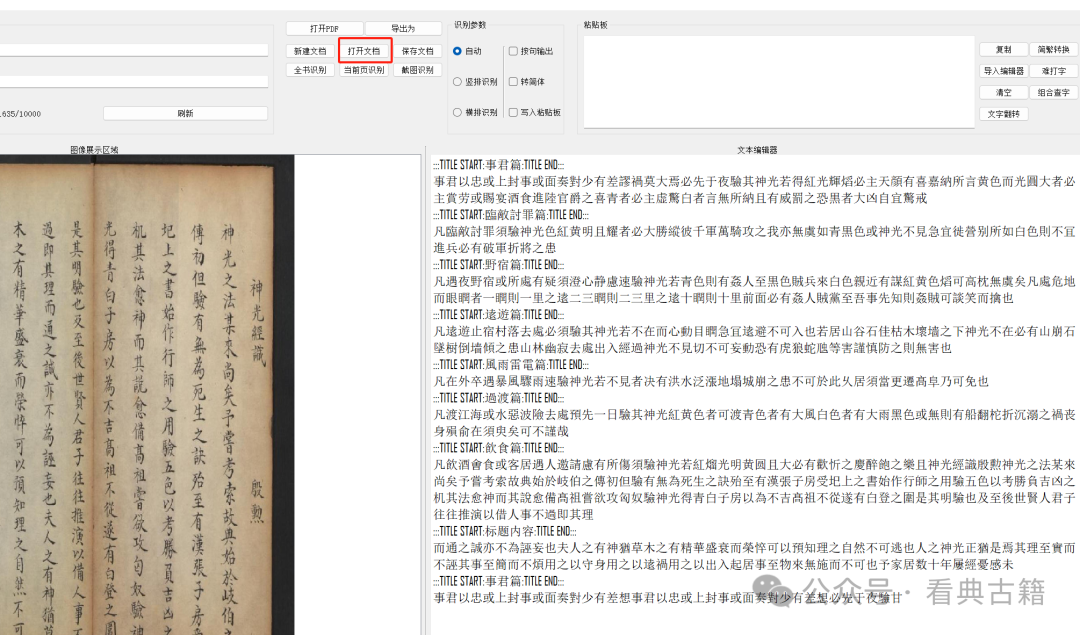Click the 打开PDF button
This screenshot has height=635, width=1080.
coord(324,29)
